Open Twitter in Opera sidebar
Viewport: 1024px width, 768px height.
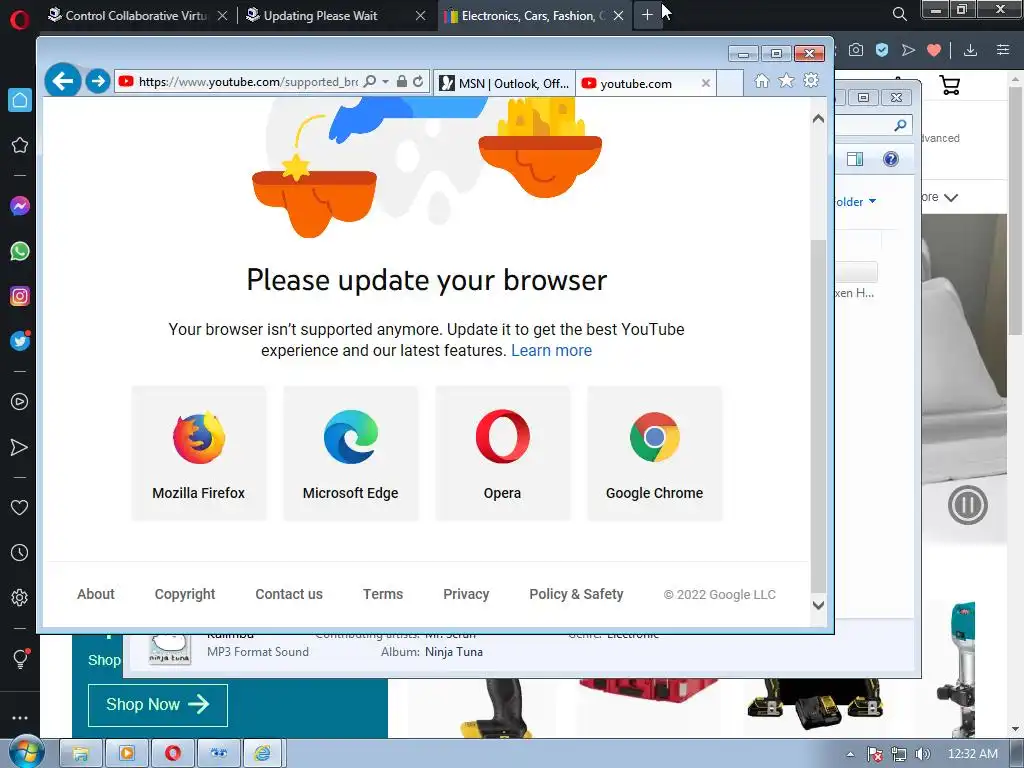pyautogui.click(x=20, y=341)
